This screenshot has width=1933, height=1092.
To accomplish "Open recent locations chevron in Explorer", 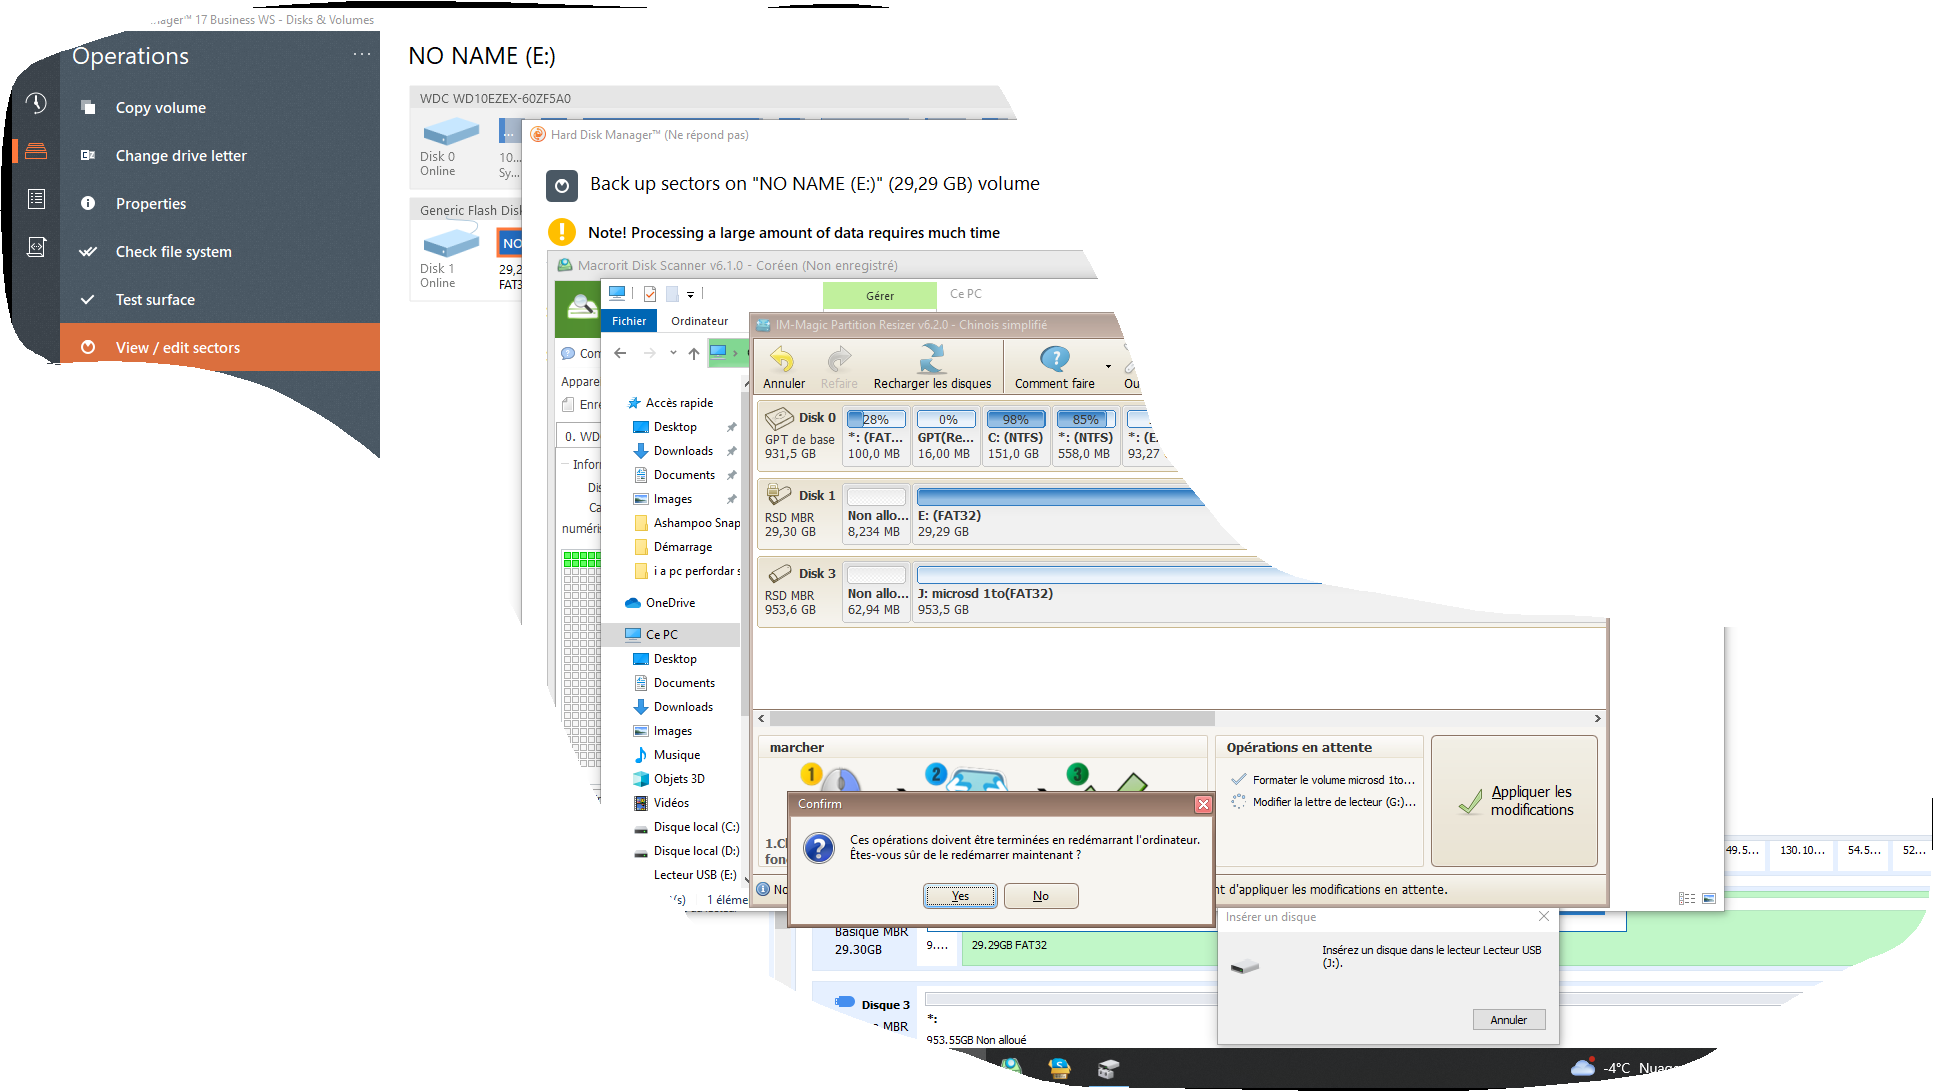I will [673, 353].
